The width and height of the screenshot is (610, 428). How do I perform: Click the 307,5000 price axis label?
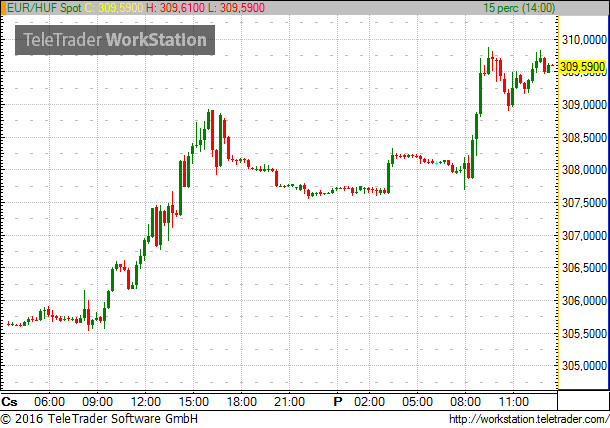(x=584, y=203)
